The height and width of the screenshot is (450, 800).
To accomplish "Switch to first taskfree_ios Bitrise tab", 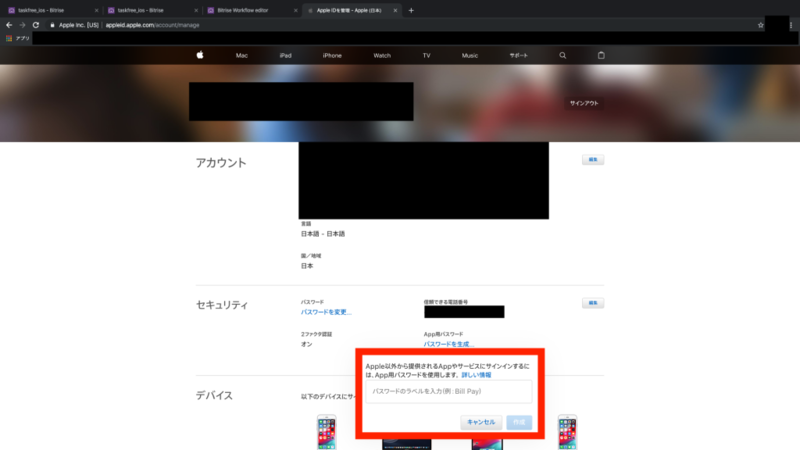I will pos(51,10).
